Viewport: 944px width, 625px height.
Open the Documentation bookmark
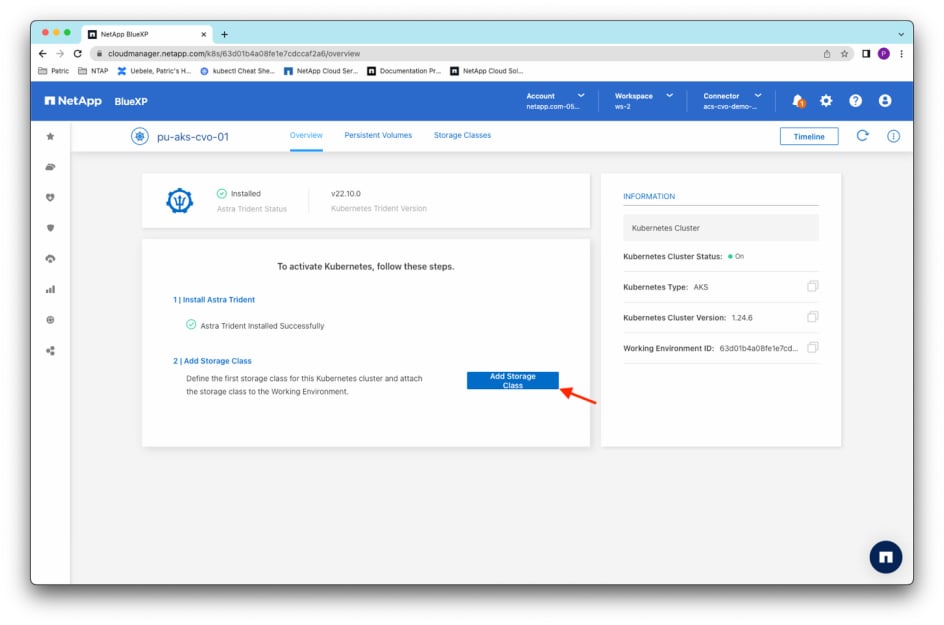click(404, 71)
